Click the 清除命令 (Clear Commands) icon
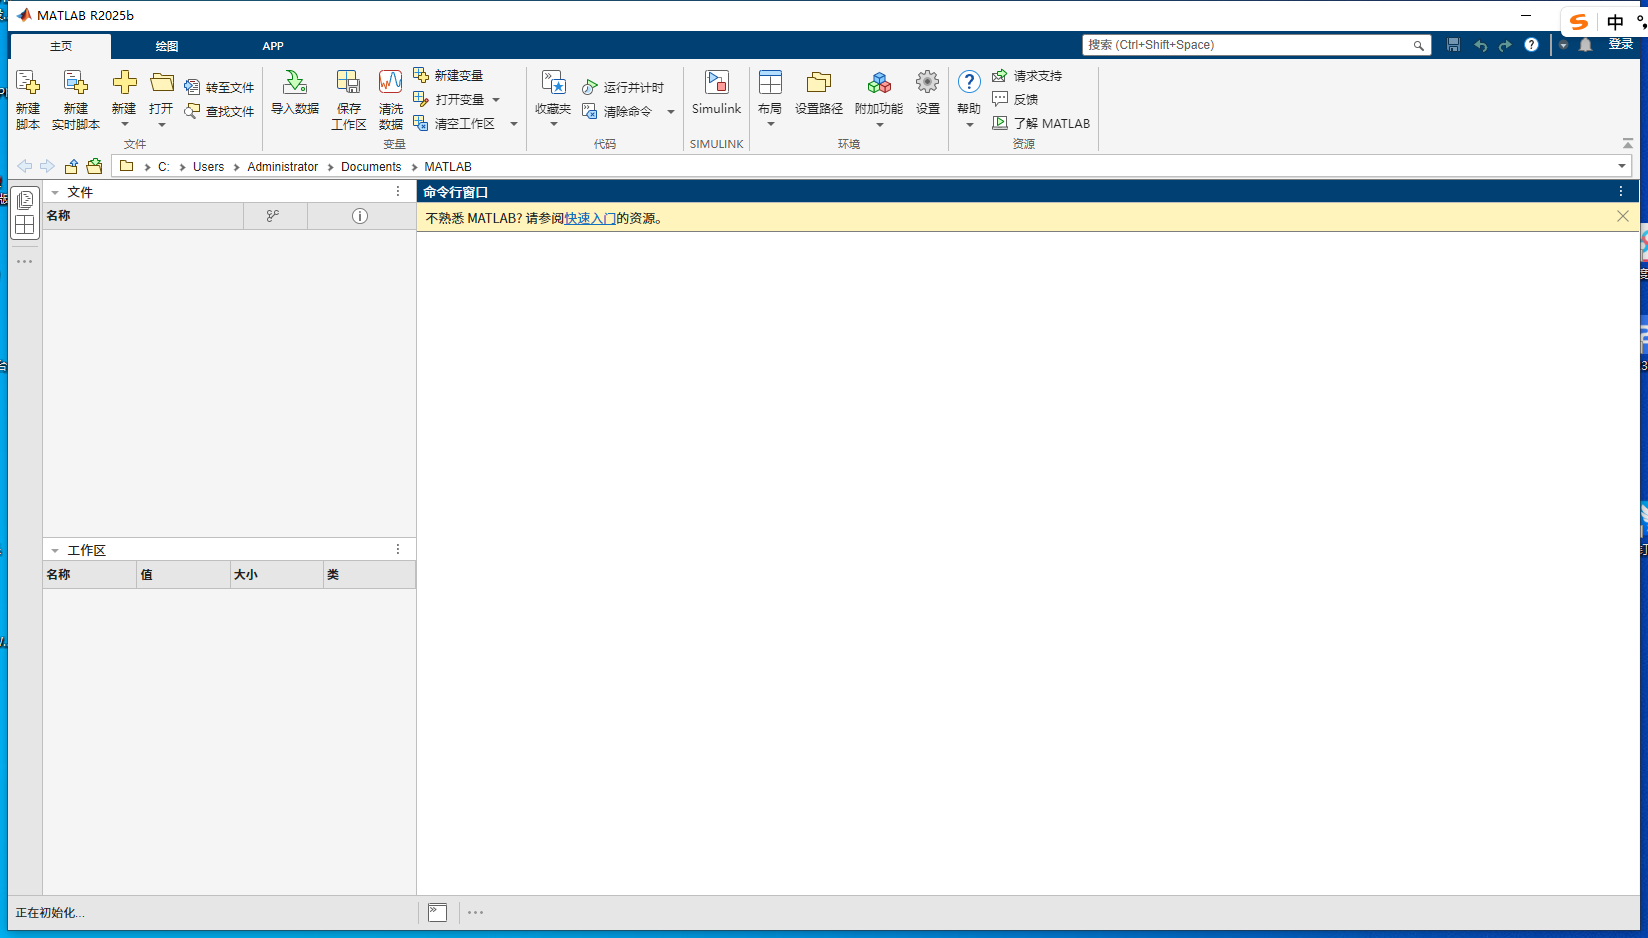Screen dimensions: 1648x938 (x=618, y=111)
